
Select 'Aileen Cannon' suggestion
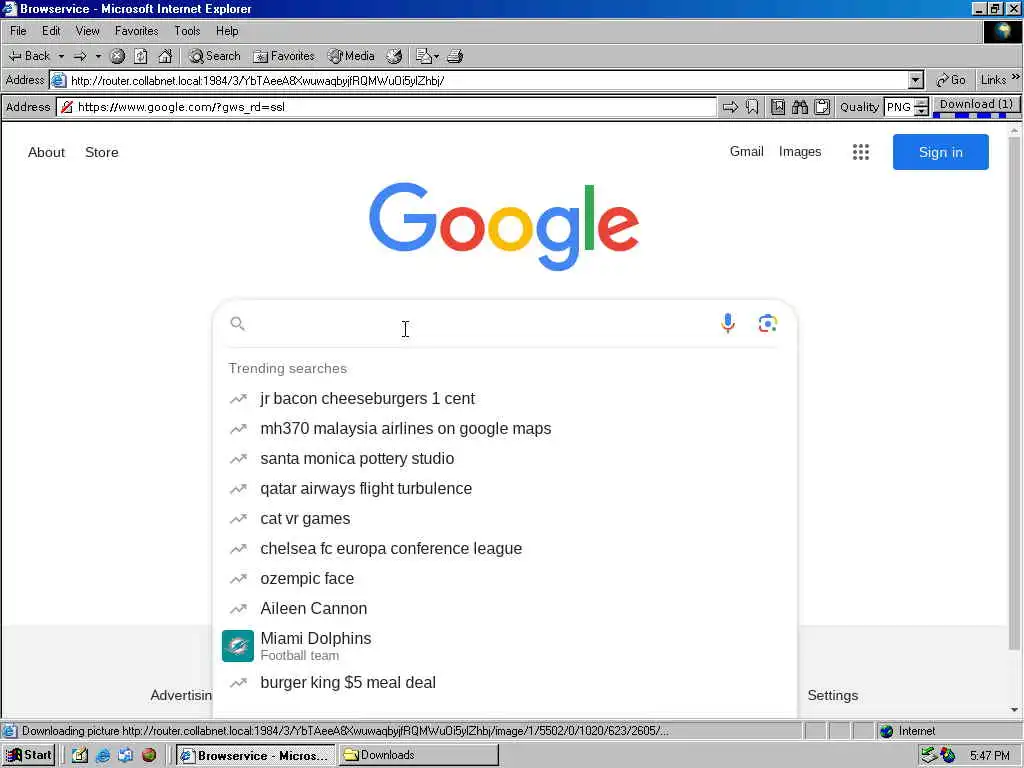point(505,609)
